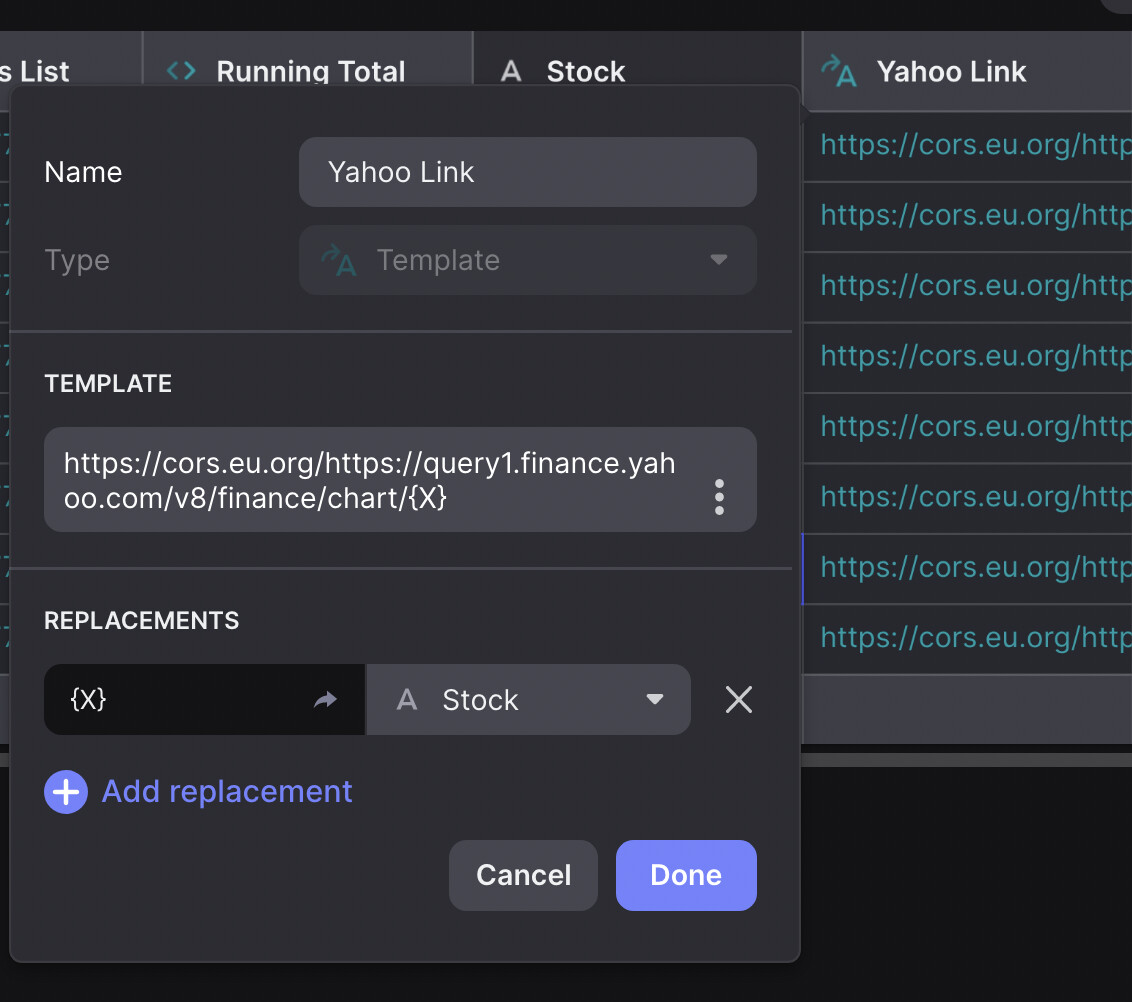This screenshot has width=1132, height=1002.
Task: Confirm changes with the Done button
Action: pyautogui.click(x=686, y=875)
